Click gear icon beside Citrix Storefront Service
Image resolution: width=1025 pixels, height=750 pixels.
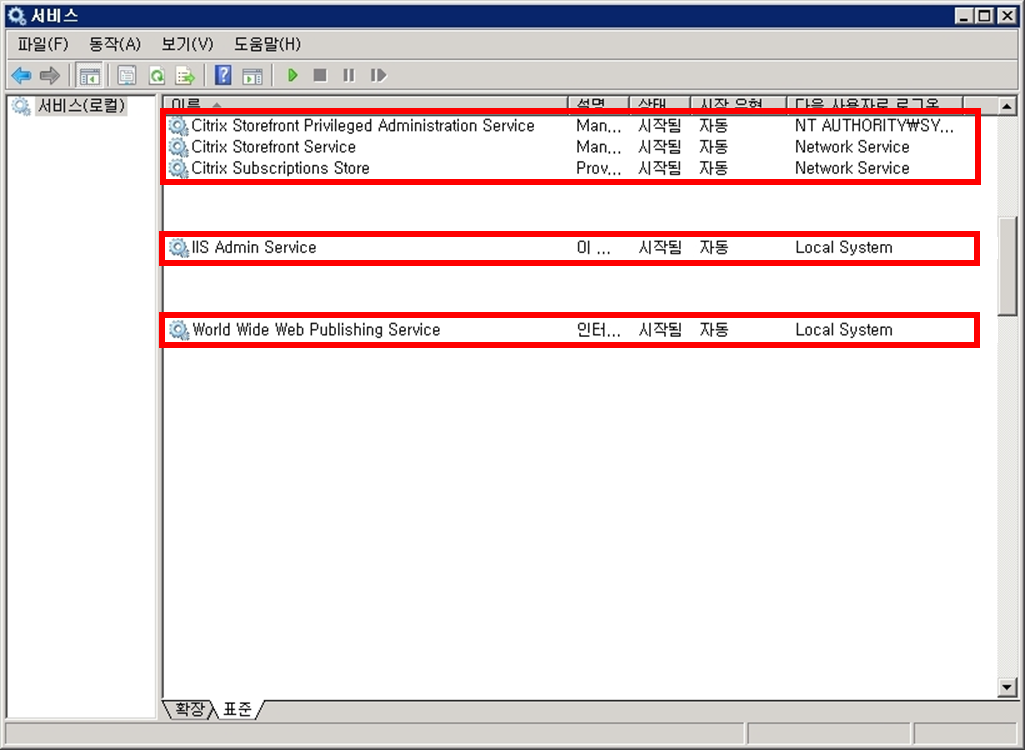pos(178,147)
